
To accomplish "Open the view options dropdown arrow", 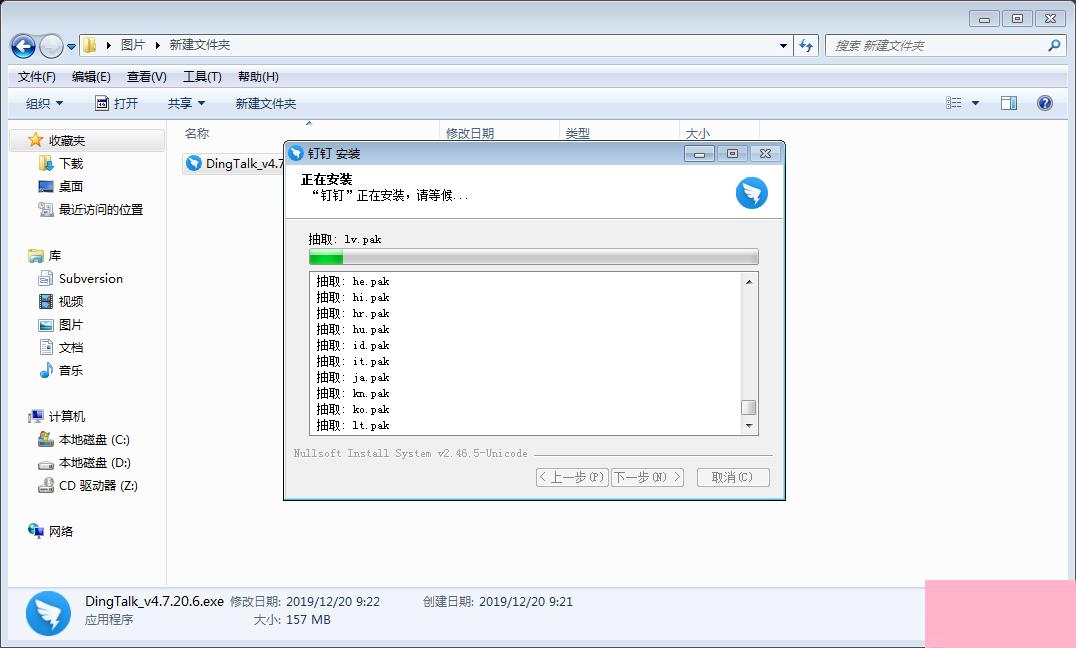I will click(975, 104).
